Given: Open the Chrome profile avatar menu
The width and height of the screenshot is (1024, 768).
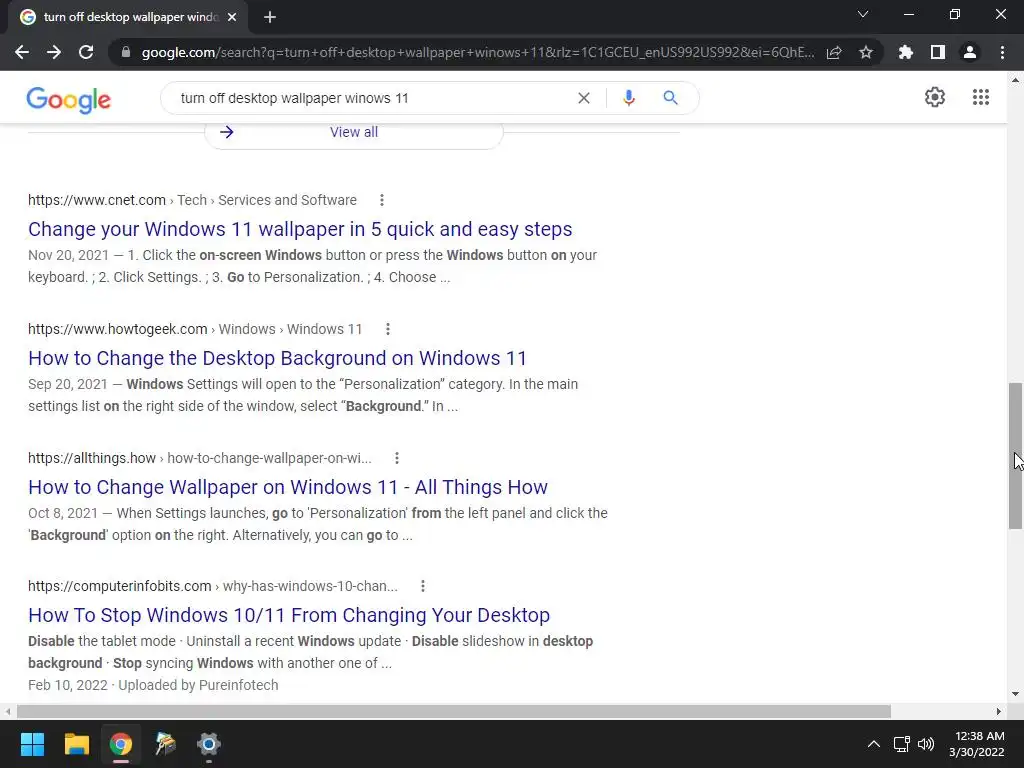Looking at the screenshot, I should pyautogui.click(x=970, y=52).
